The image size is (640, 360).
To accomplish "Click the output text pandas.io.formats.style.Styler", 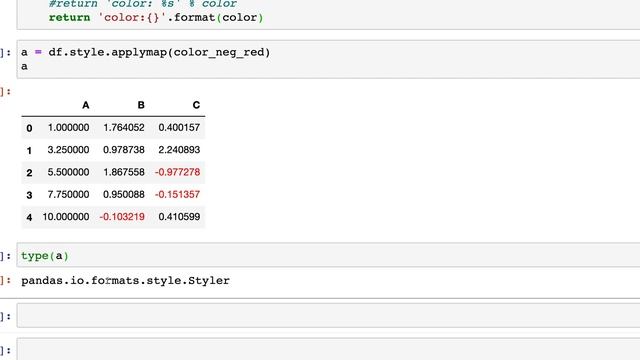I will click(x=125, y=280).
